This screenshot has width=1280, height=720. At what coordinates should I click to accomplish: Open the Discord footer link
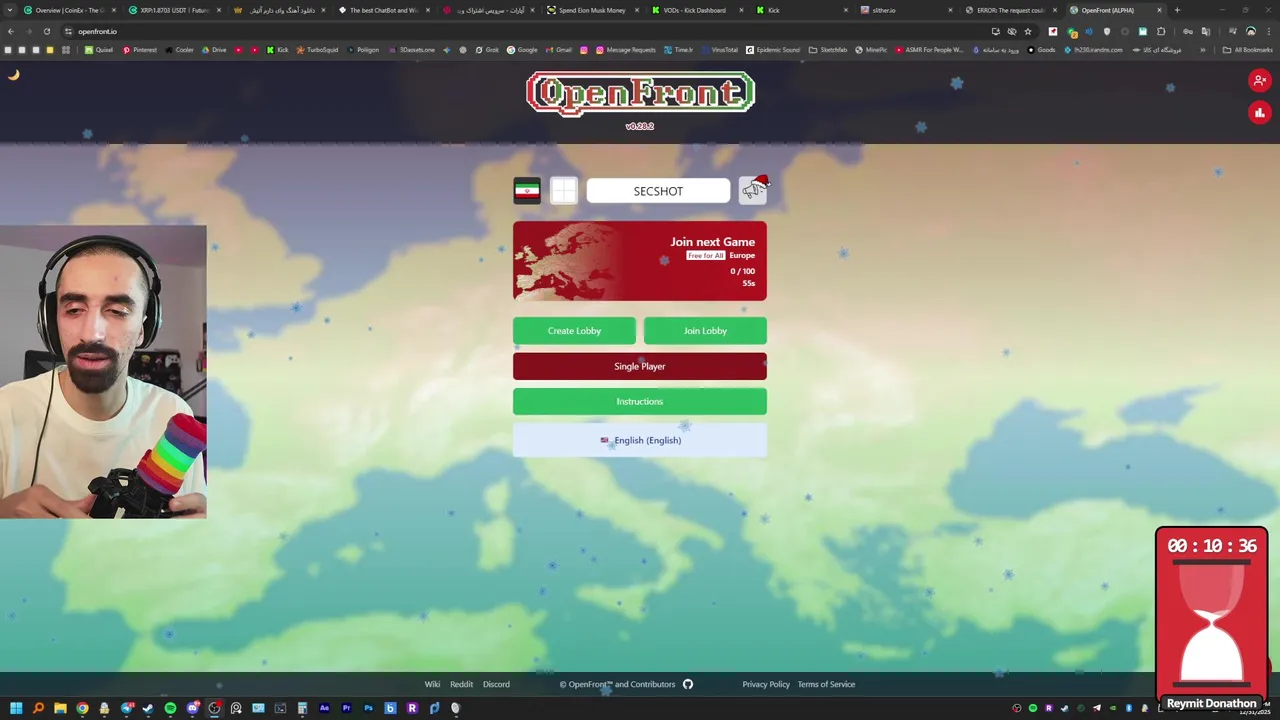point(496,684)
